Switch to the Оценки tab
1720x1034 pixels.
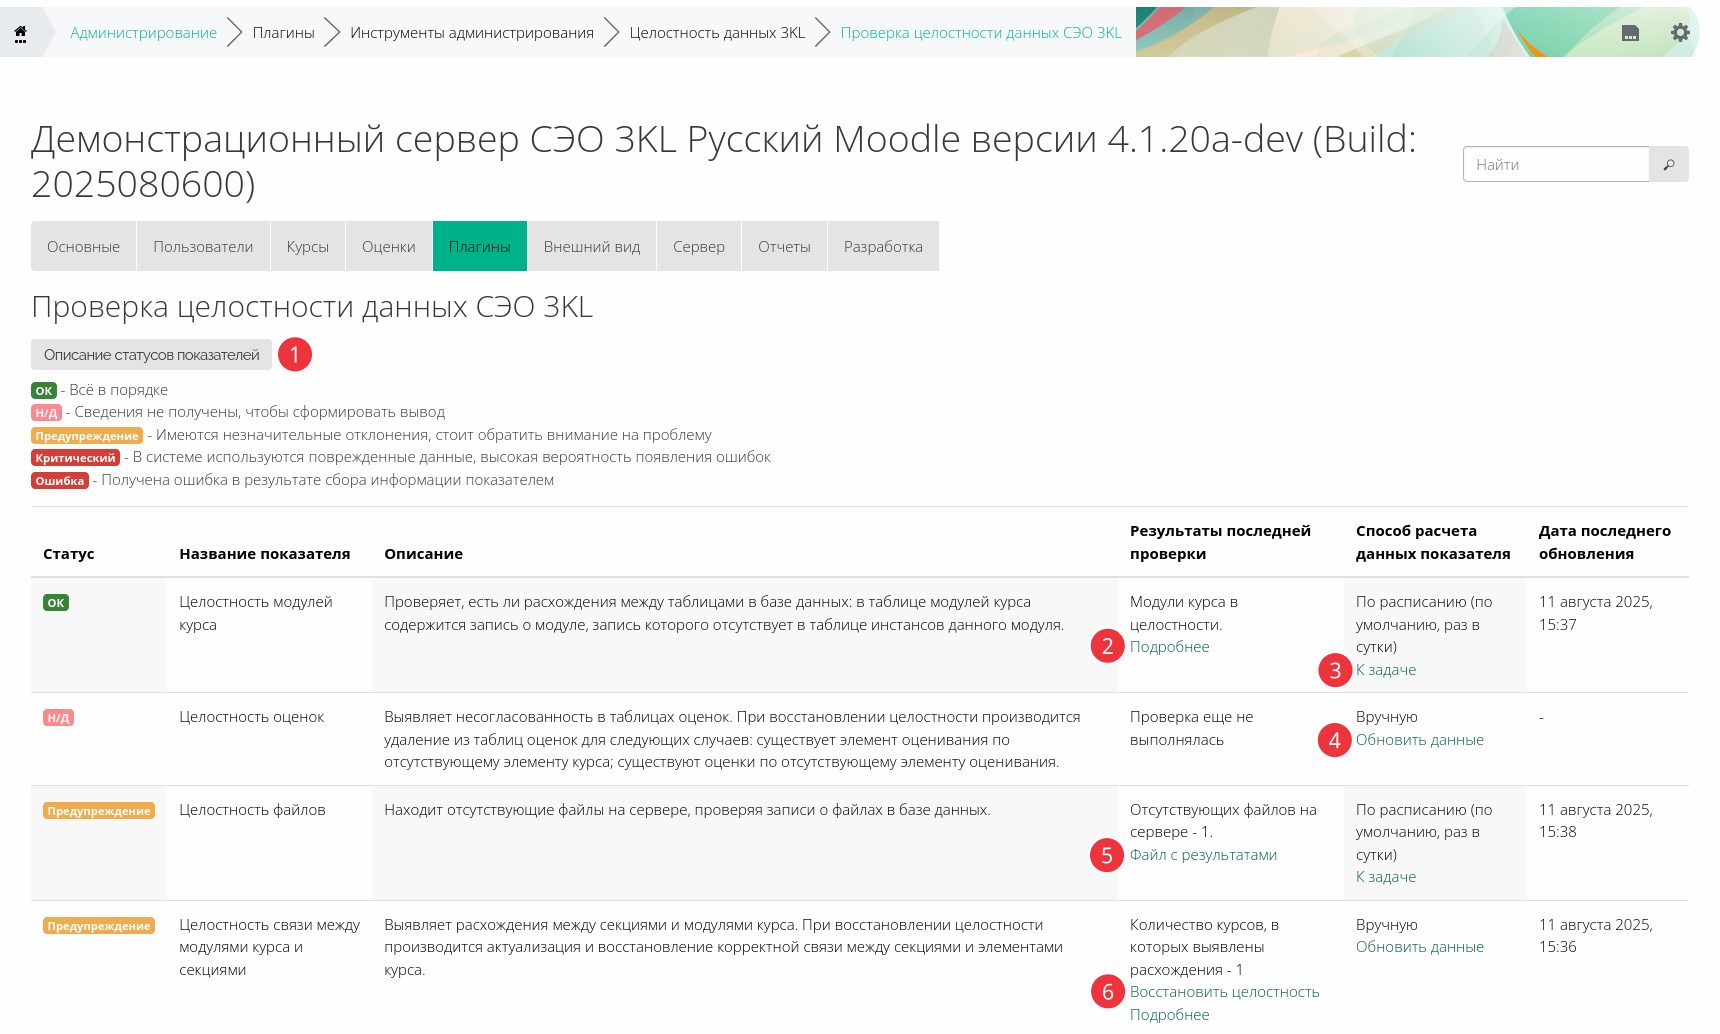388,246
